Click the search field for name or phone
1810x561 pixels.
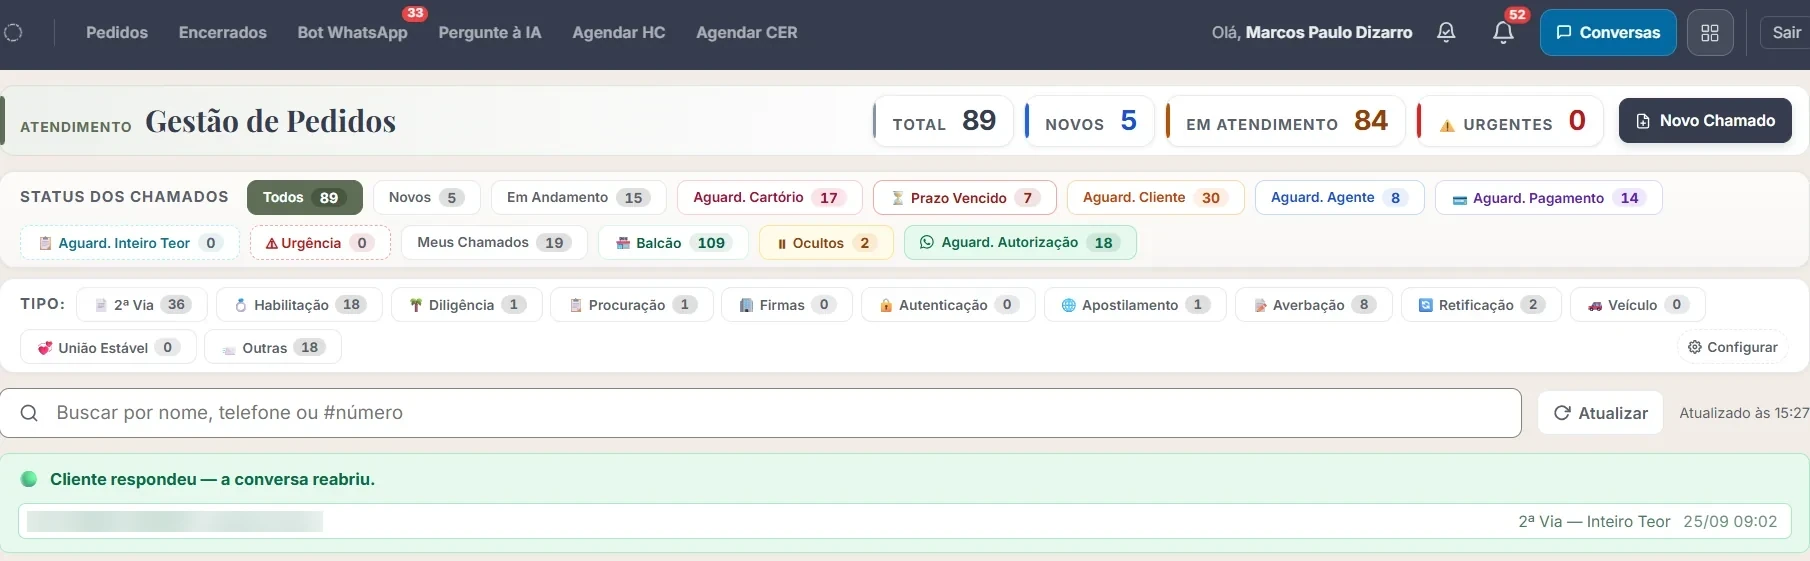[760, 413]
